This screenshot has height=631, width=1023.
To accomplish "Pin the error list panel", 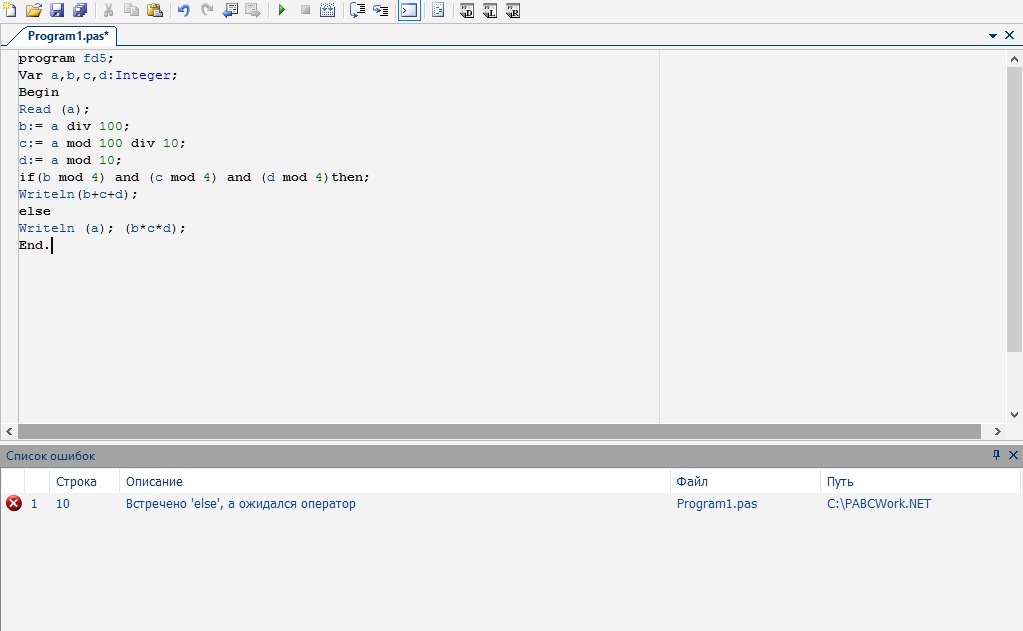I will 996,456.
